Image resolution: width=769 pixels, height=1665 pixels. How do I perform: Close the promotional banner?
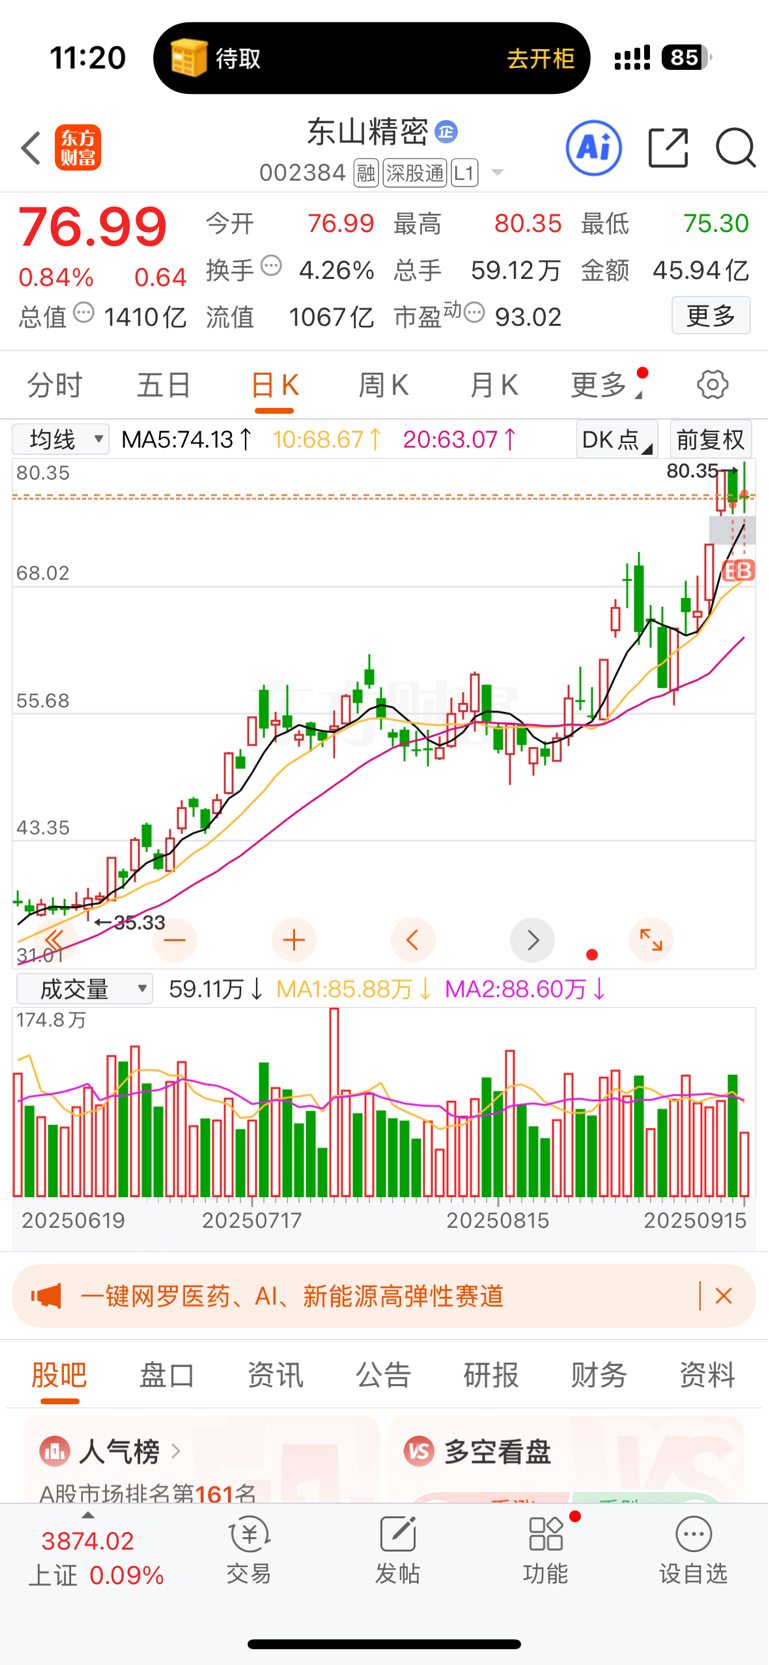coord(724,1296)
